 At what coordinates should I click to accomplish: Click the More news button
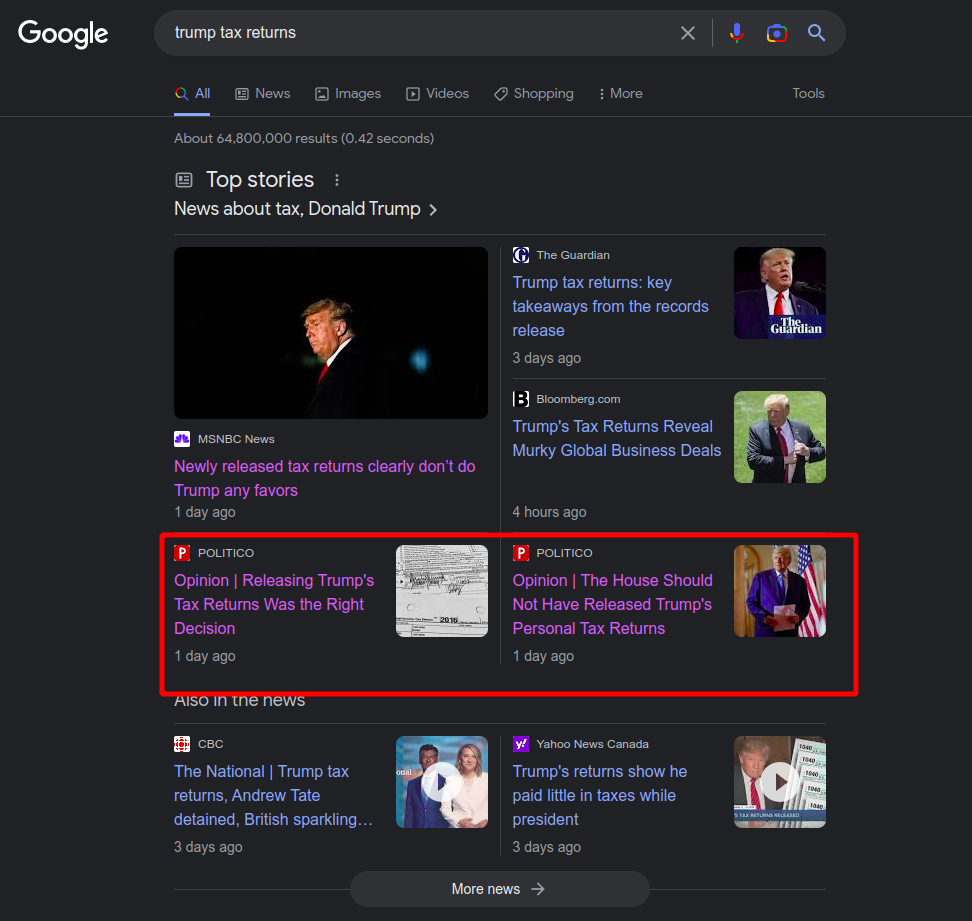coord(499,889)
